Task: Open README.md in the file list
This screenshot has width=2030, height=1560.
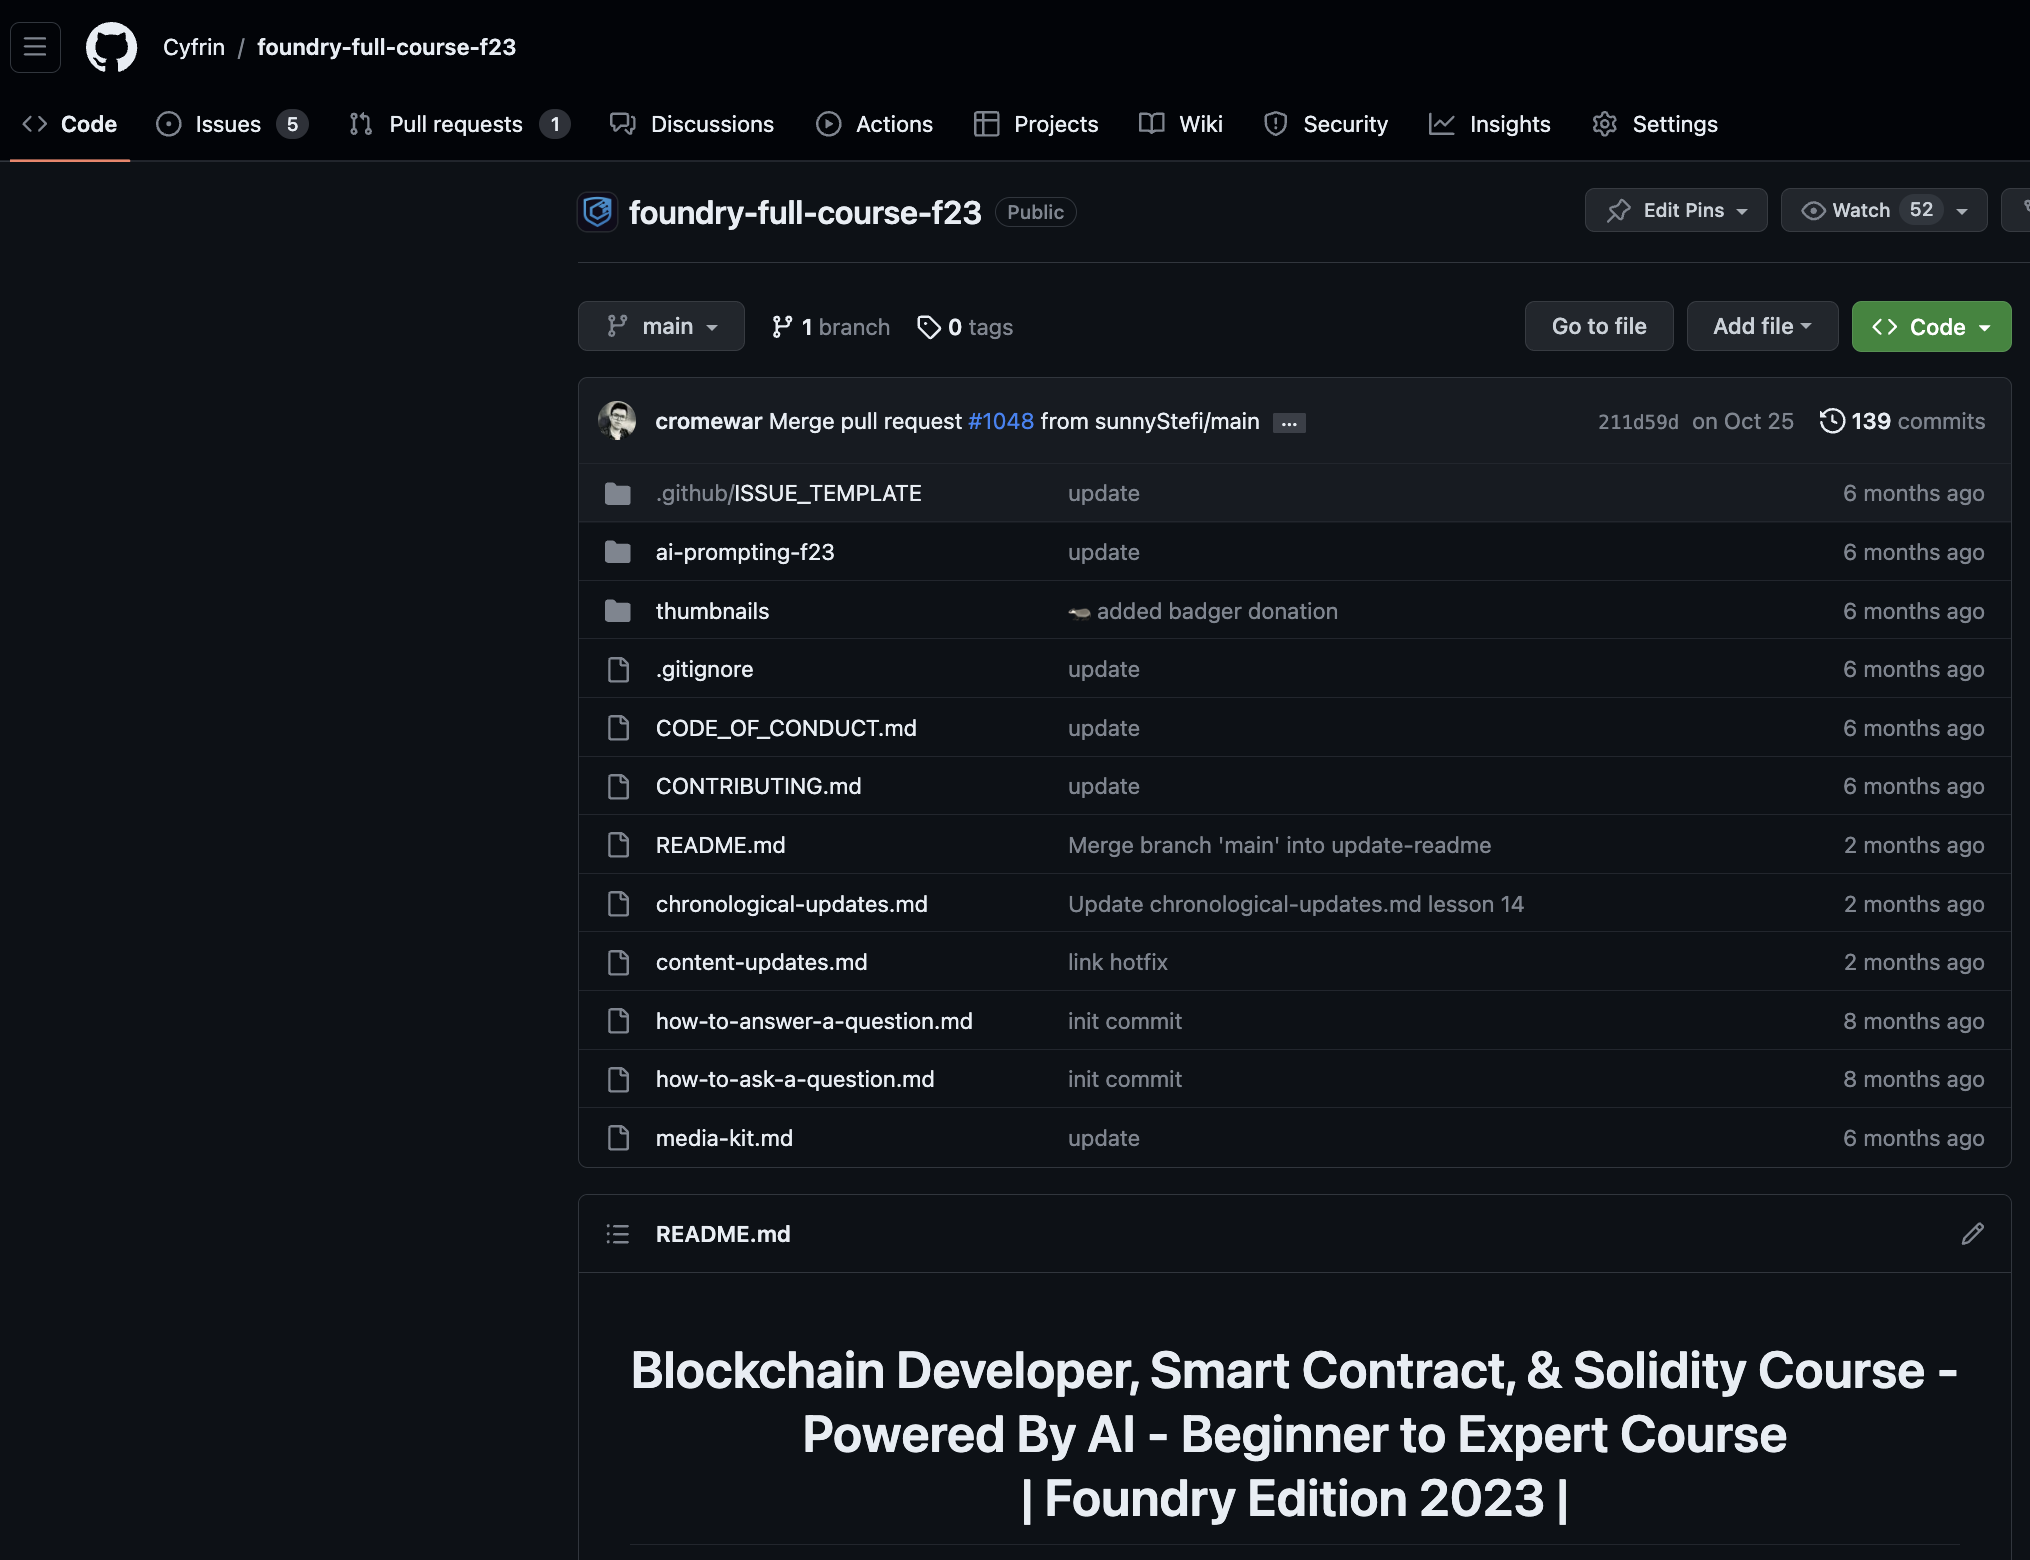Action: (x=720, y=845)
